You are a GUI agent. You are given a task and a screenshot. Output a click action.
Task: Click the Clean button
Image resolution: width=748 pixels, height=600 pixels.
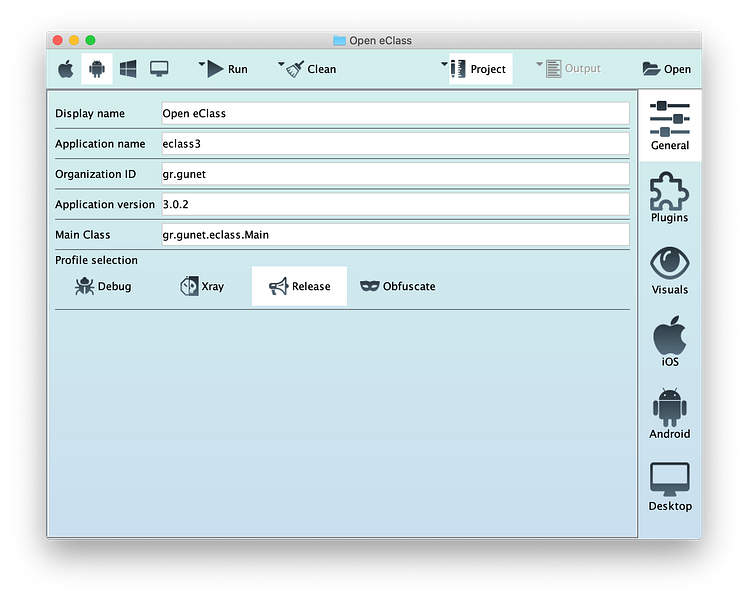point(312,69)
